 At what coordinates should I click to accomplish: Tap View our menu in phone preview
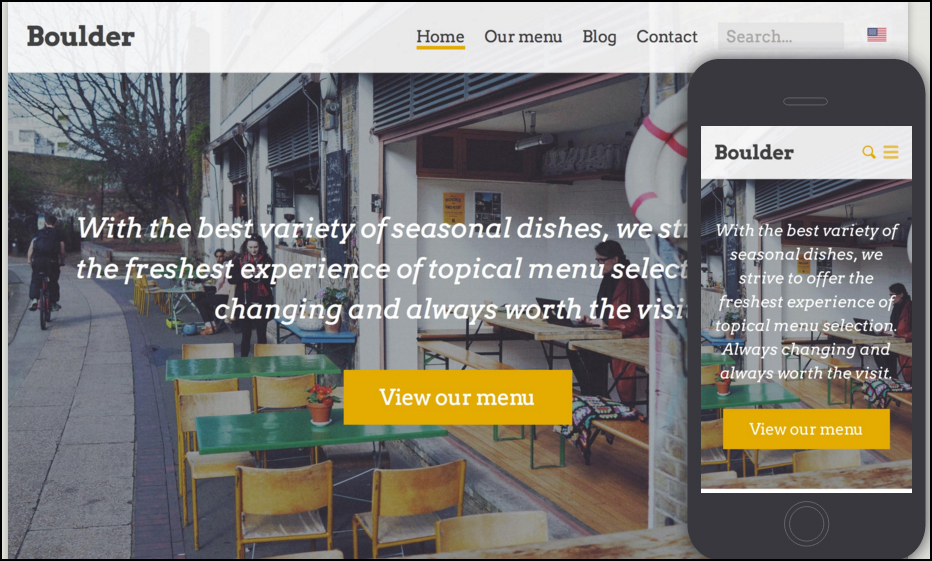(x=806, y=428)
